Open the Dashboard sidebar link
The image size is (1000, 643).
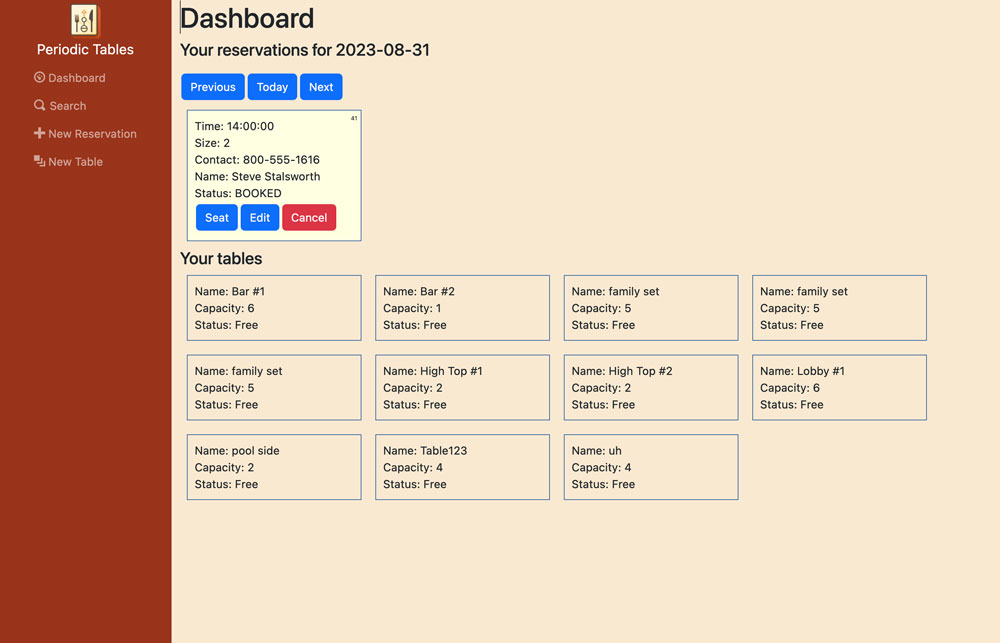coord(76,78)
